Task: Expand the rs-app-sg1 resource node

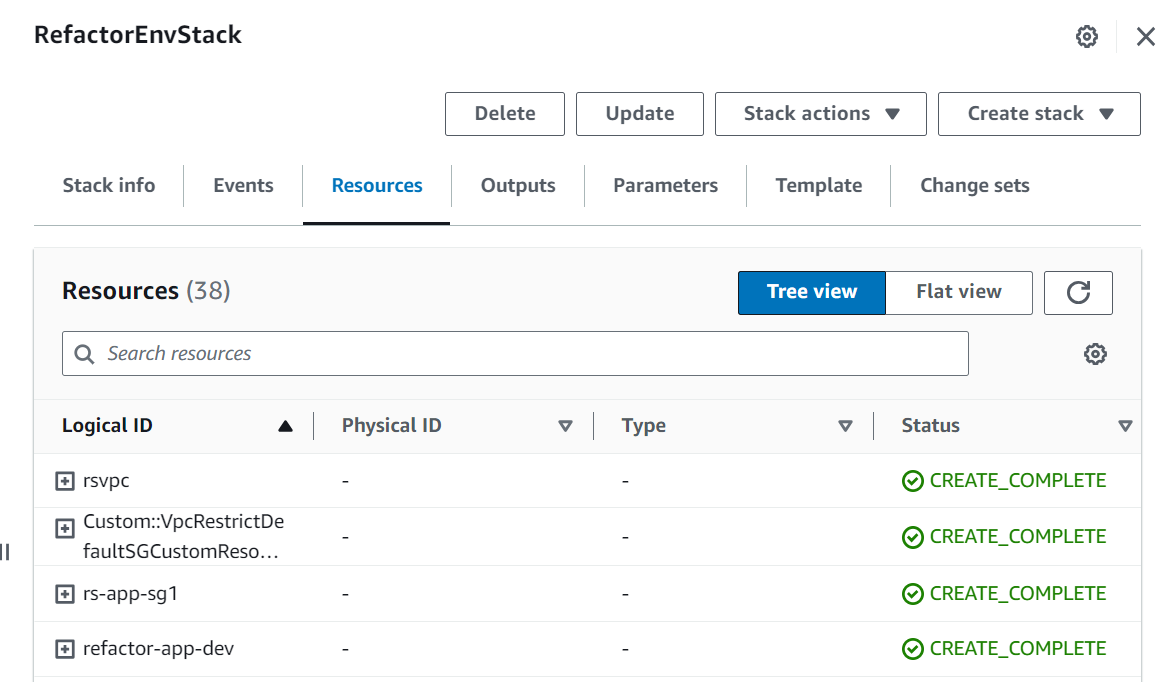Action: pyautogui.click(x=64, y=592)
